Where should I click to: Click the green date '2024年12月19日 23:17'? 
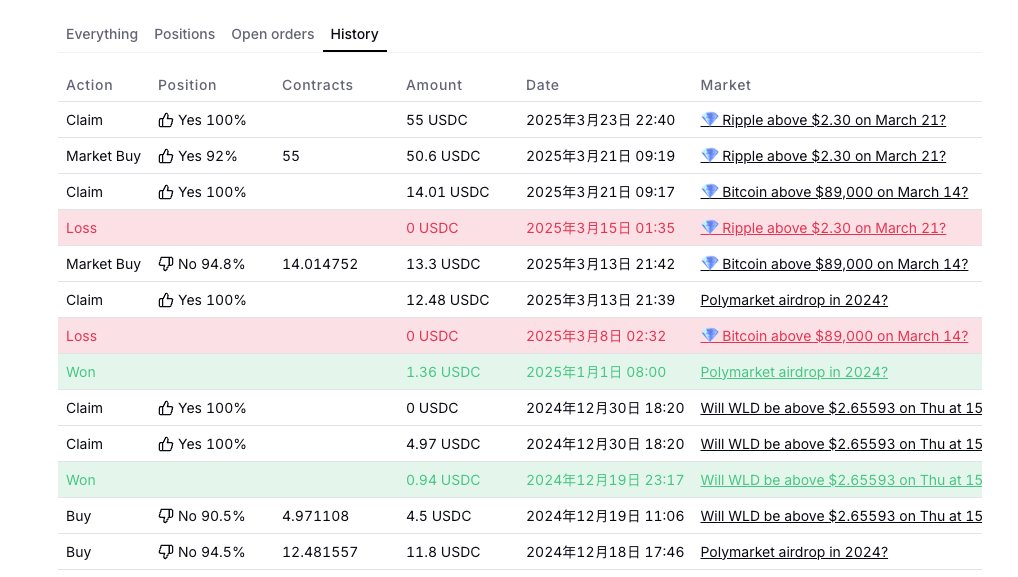[605, 480]
